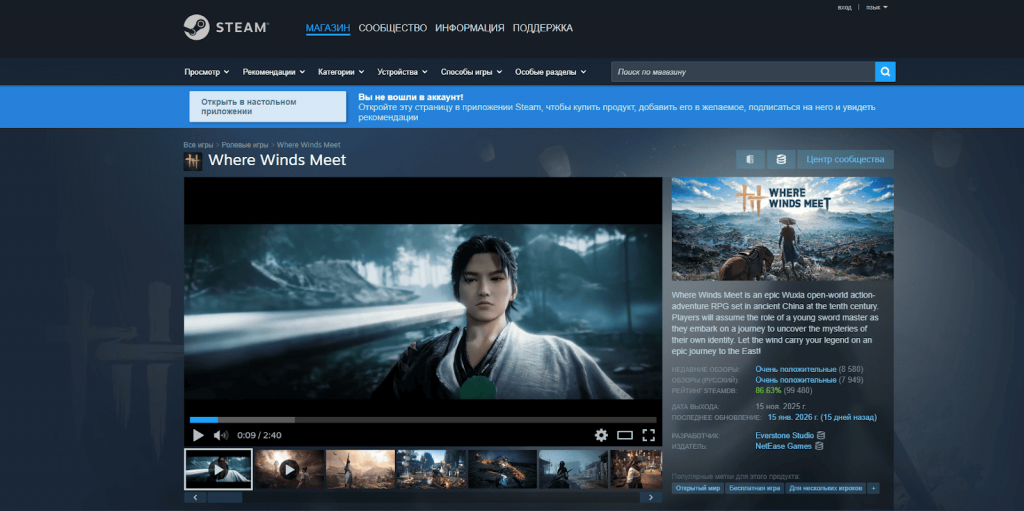Click the plus button after the tags
1024x511 pixels.
coord(873,488)
